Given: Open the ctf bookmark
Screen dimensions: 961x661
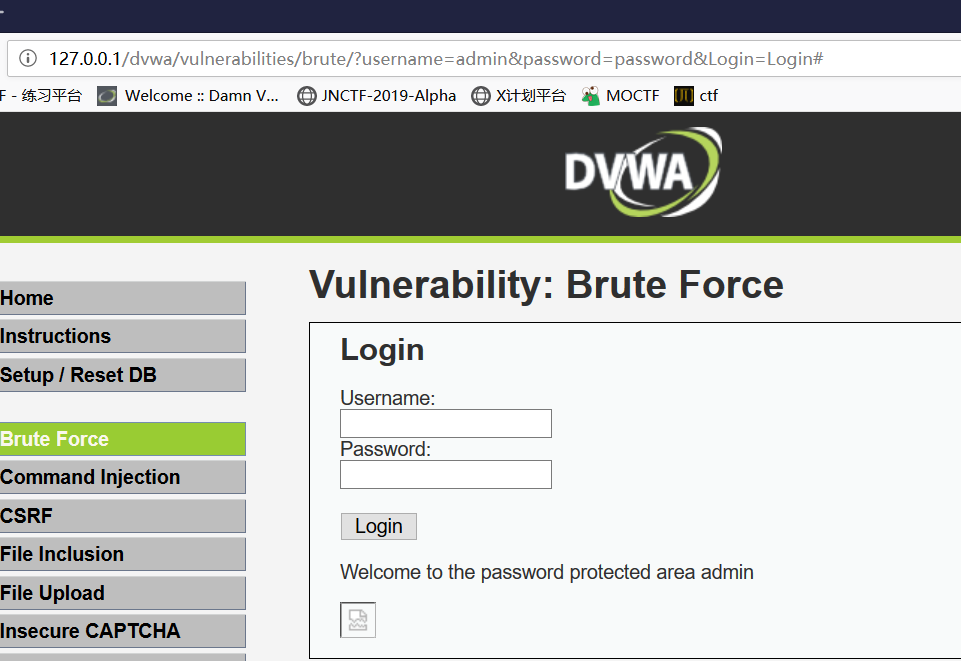Looking at the screenshot, I should (x=696, y=96).
